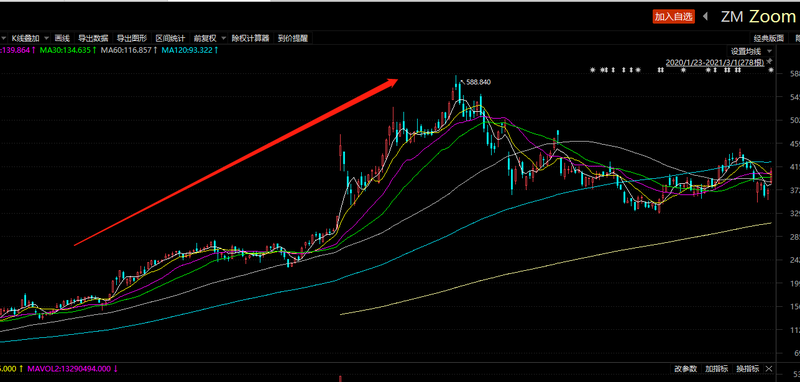Click the 改参数 modify parameters button
The image size is (800, 382).
pos(685,368)
